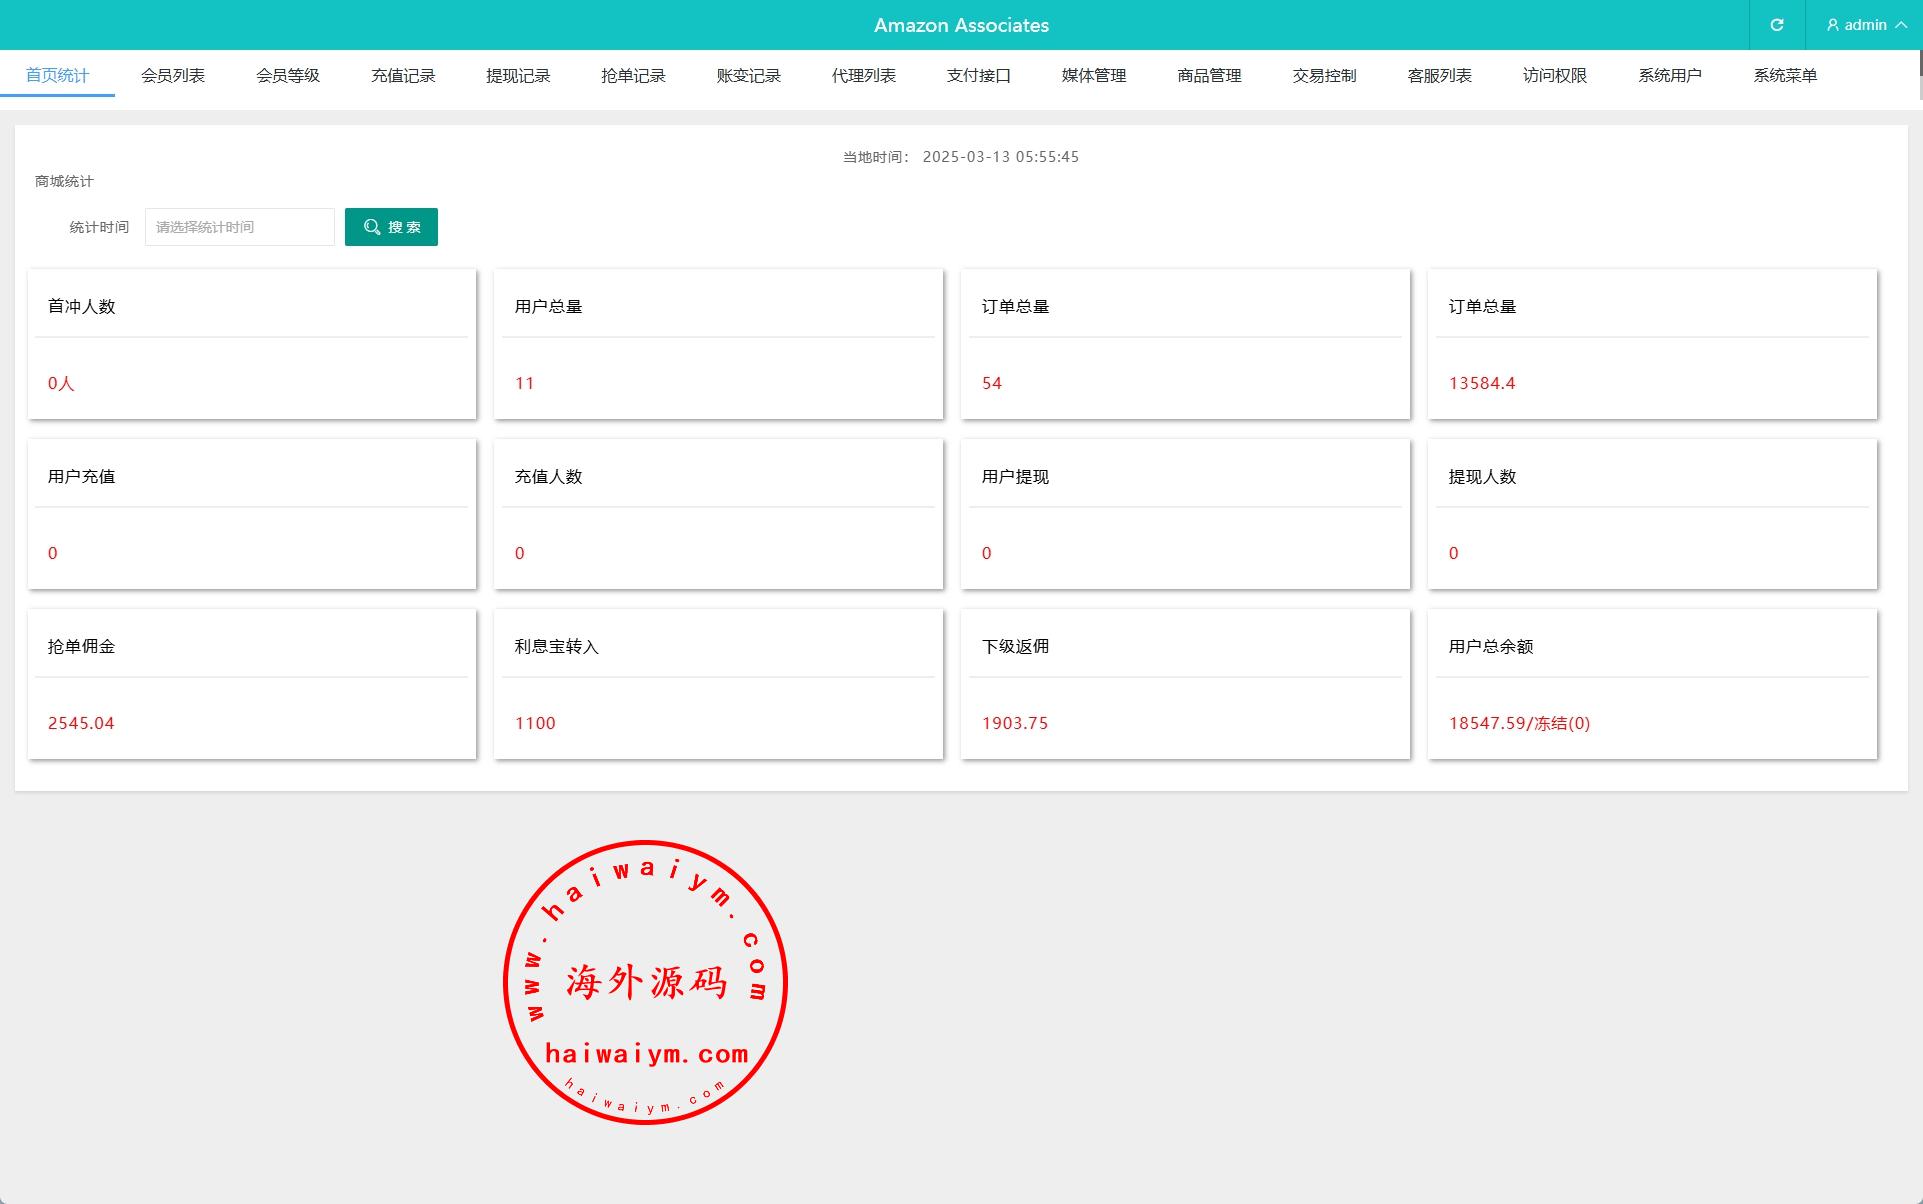This screenshot has width=1923, height=1204.
Task: Select the 抢单记录 tab
Action: tap(633, 76)
